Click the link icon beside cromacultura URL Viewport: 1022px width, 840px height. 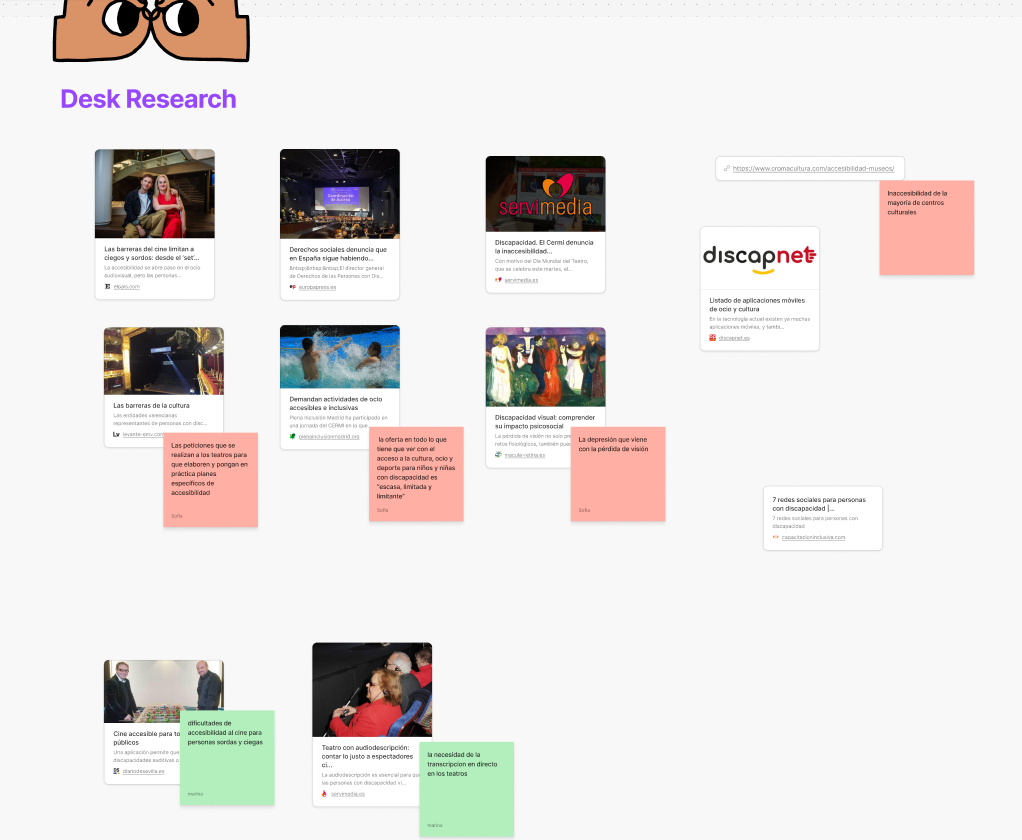coord(726,168)
